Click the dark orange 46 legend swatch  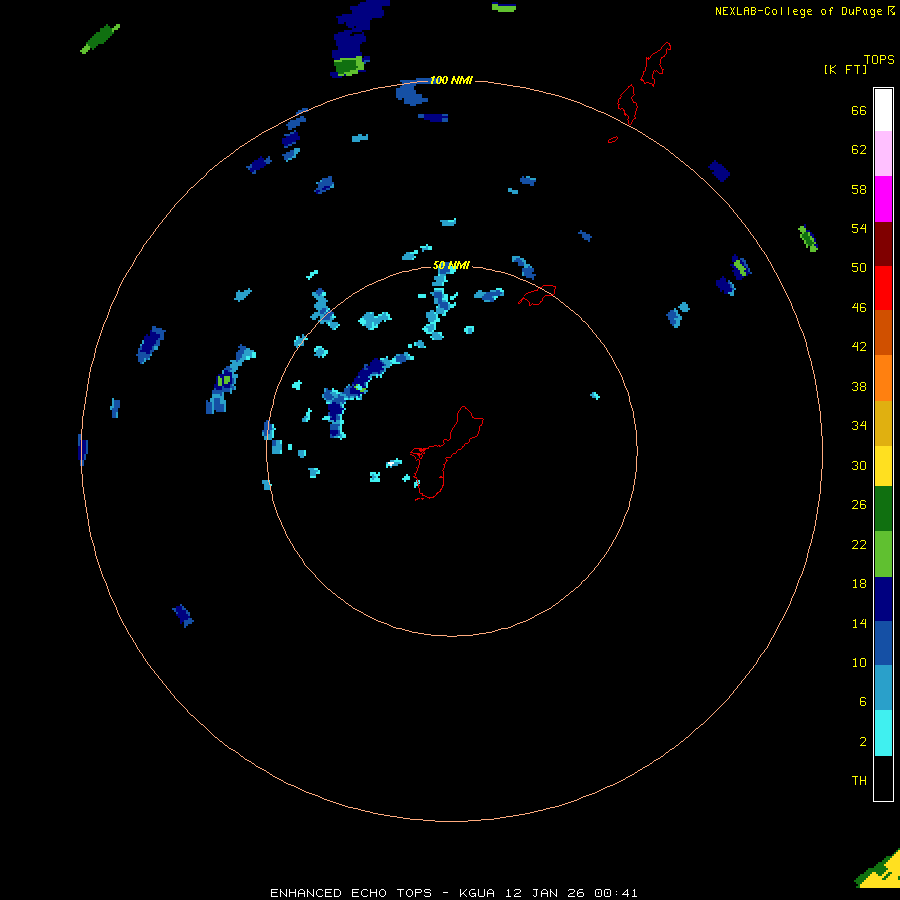[x=883, y=332]
